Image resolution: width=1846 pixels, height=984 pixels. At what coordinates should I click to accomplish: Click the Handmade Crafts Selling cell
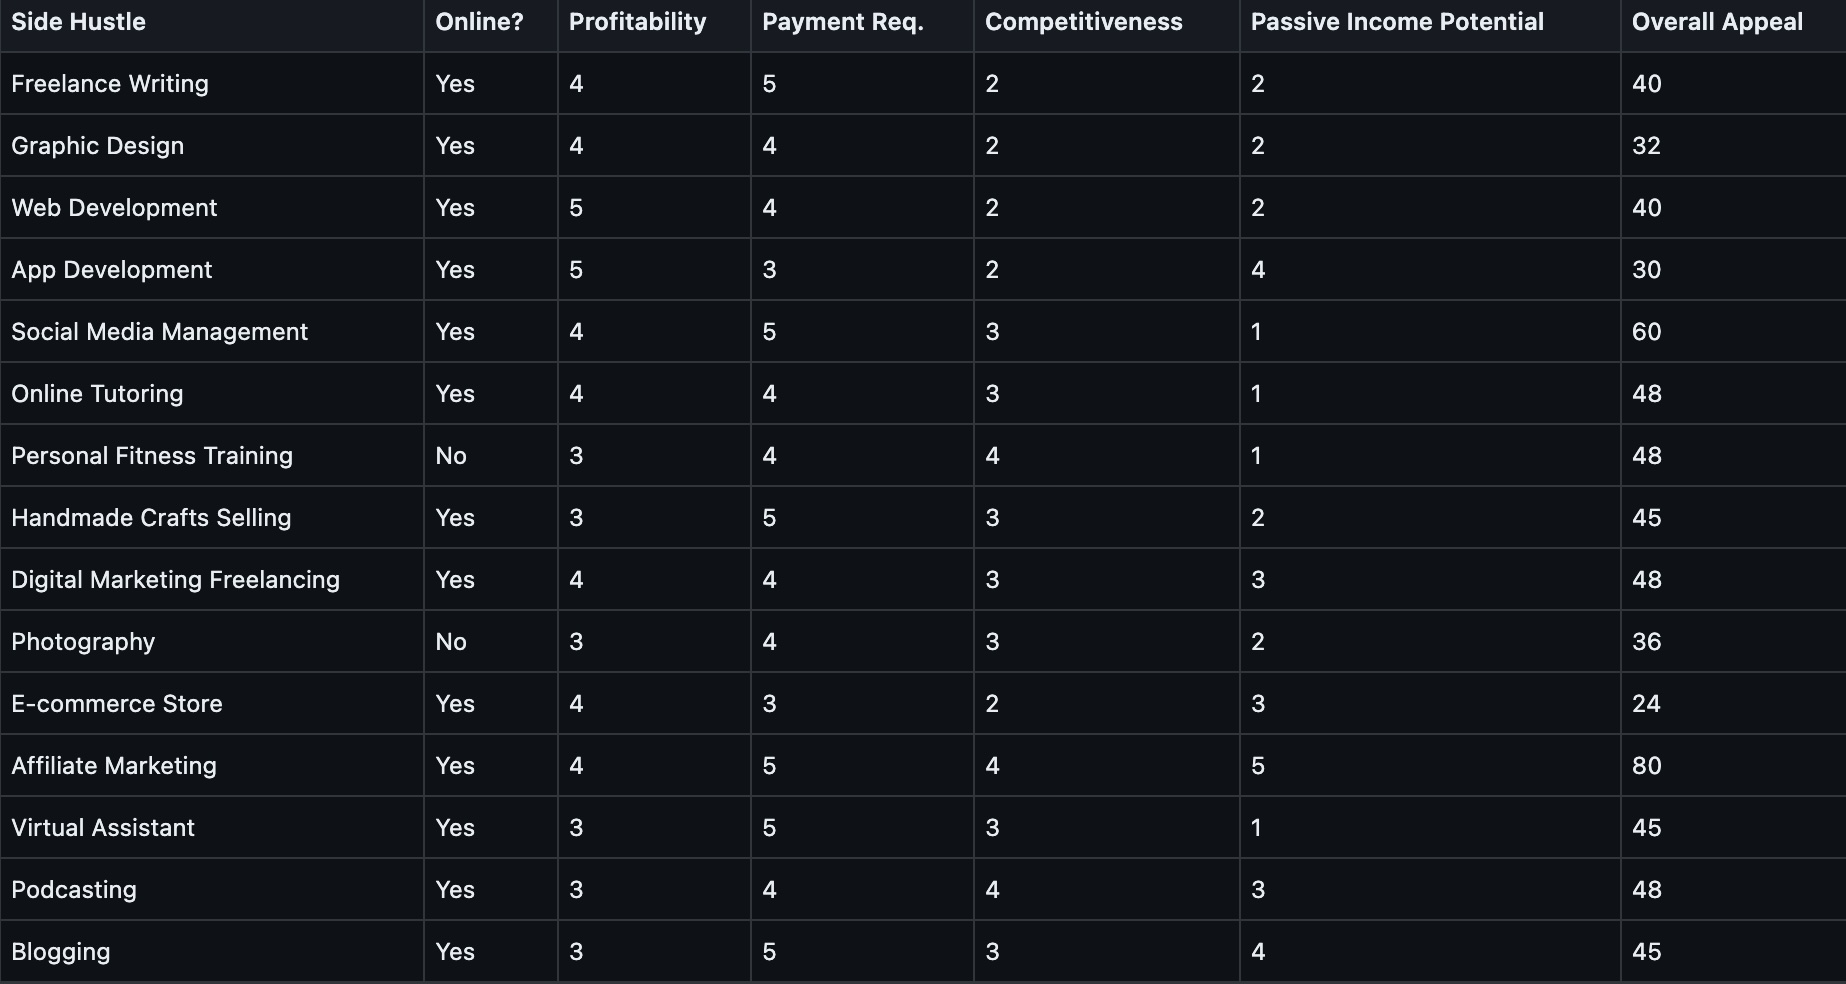(151, 518)
